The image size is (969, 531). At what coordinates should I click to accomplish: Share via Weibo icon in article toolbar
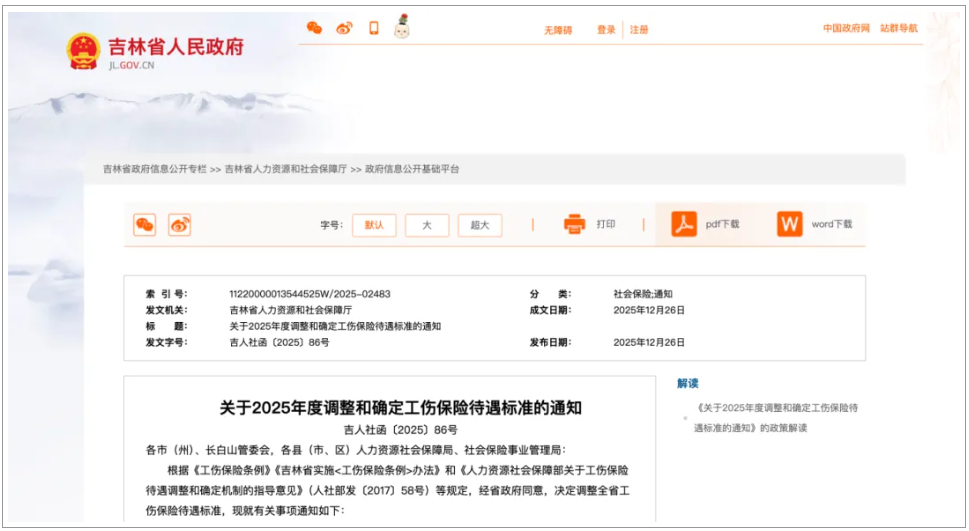(179, 225)
